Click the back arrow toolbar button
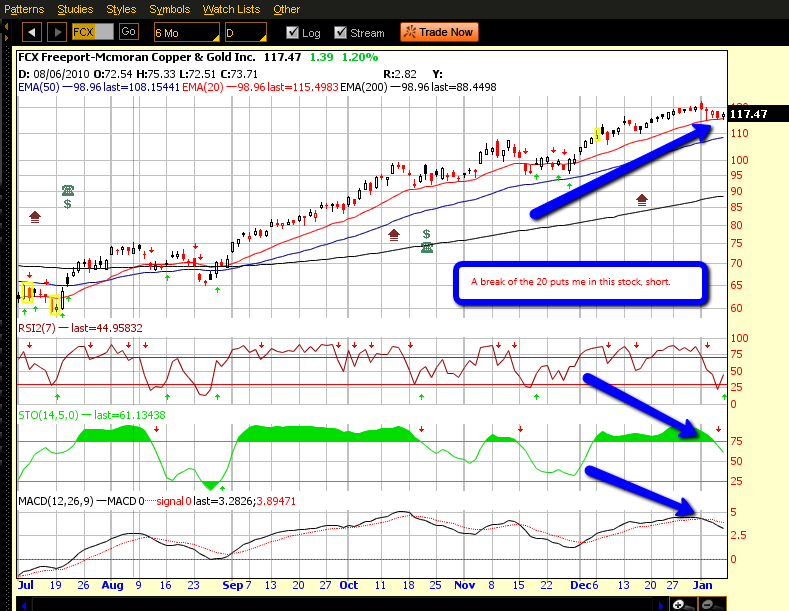The image size is (789, 611). click(32, 32)
